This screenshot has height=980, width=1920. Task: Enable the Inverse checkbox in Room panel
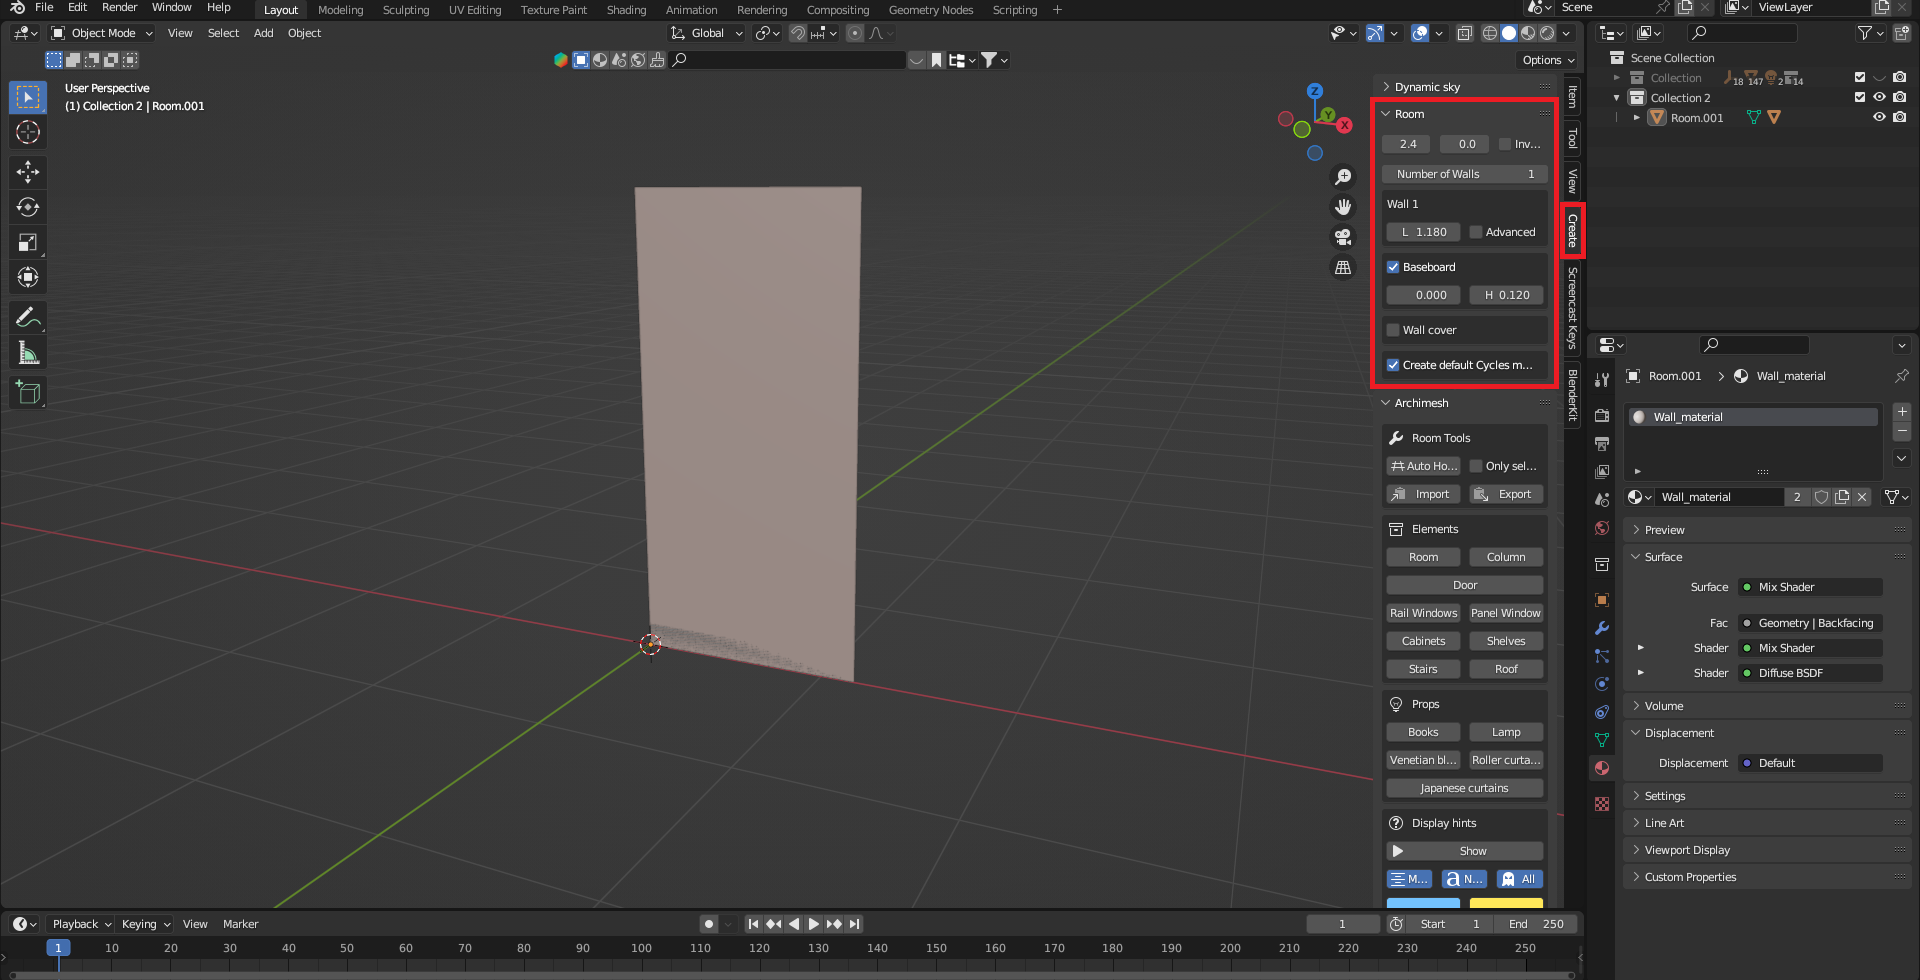pyautogui.click(x=1505, y=144)
